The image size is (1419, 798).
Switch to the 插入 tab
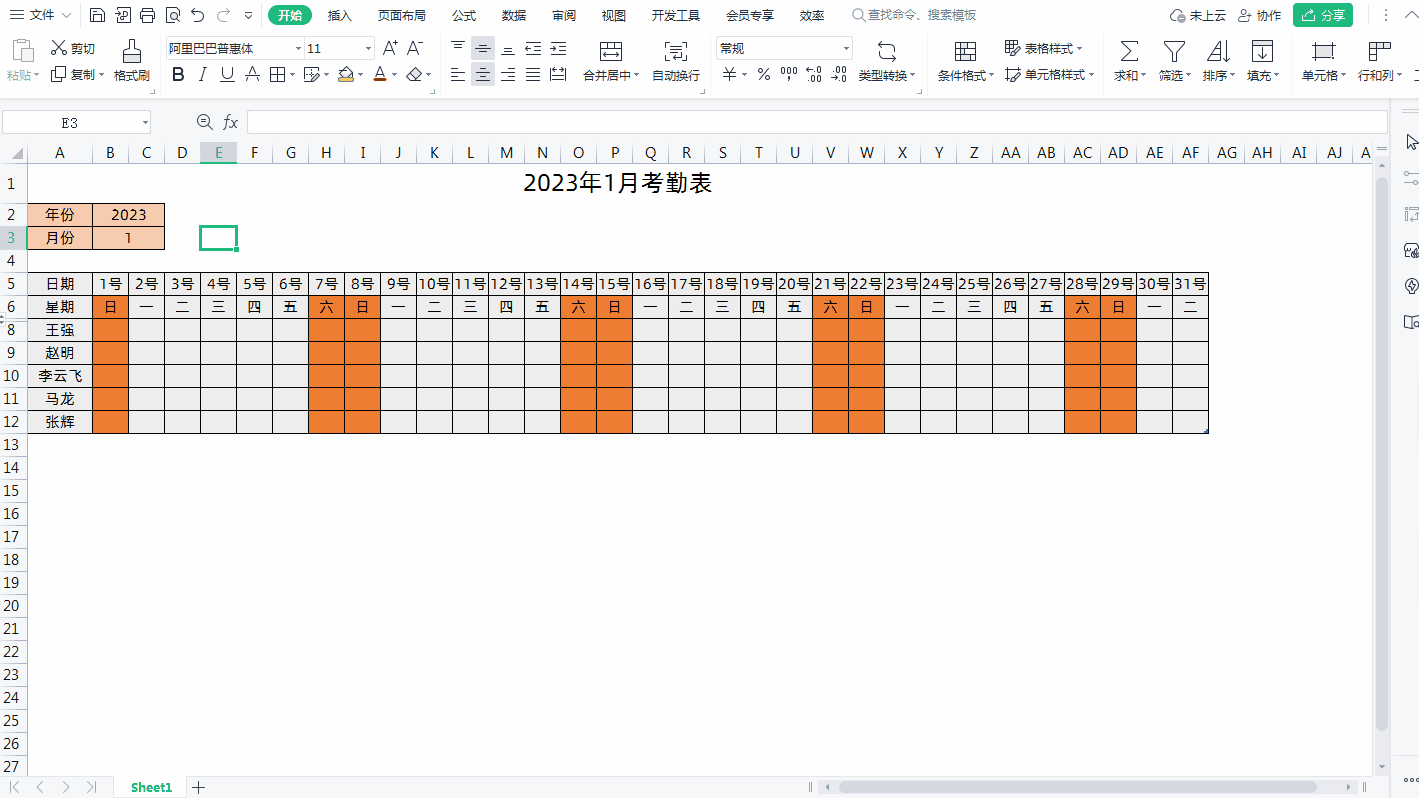340,15
